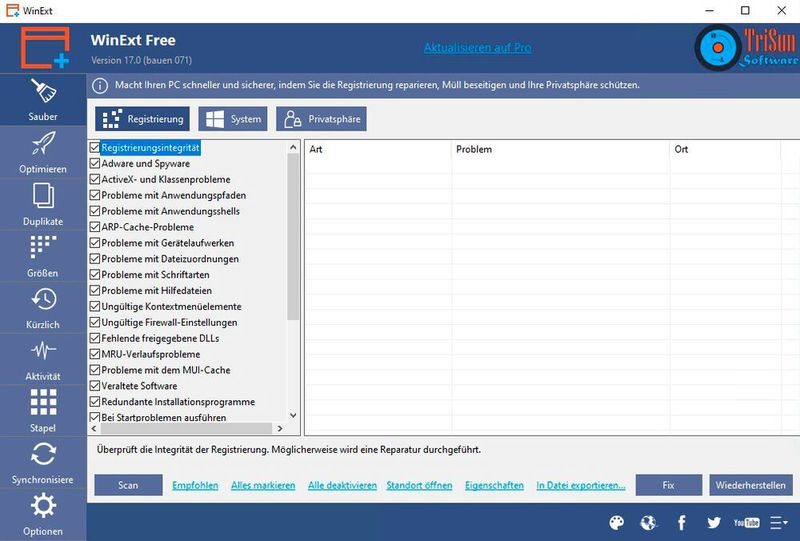Screen dimensions: 800x541
Task: Open the YouTube icon
Action: point(746,523)
